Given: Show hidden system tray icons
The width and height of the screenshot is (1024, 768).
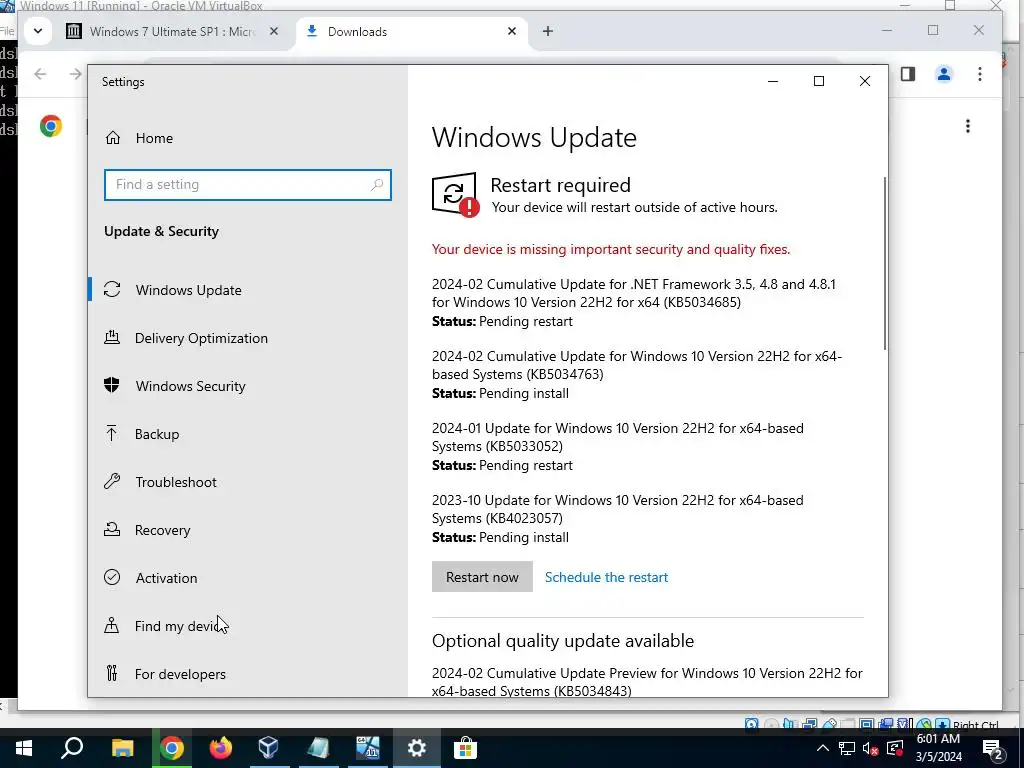Looking at the screenshot, I should [823, 748].
